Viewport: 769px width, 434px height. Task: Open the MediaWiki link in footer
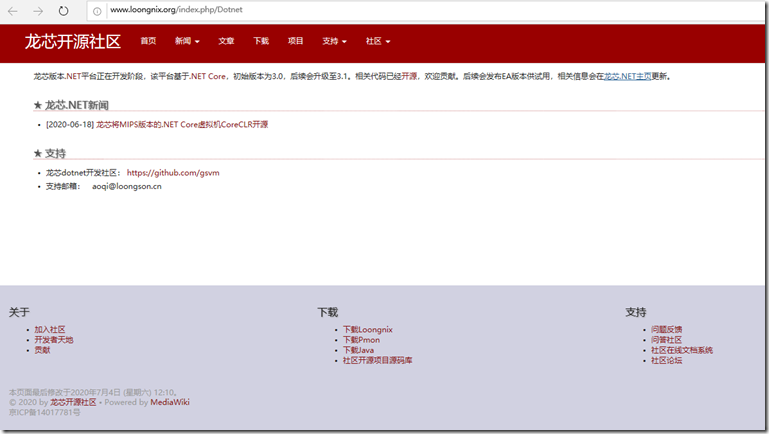[170, 402]
